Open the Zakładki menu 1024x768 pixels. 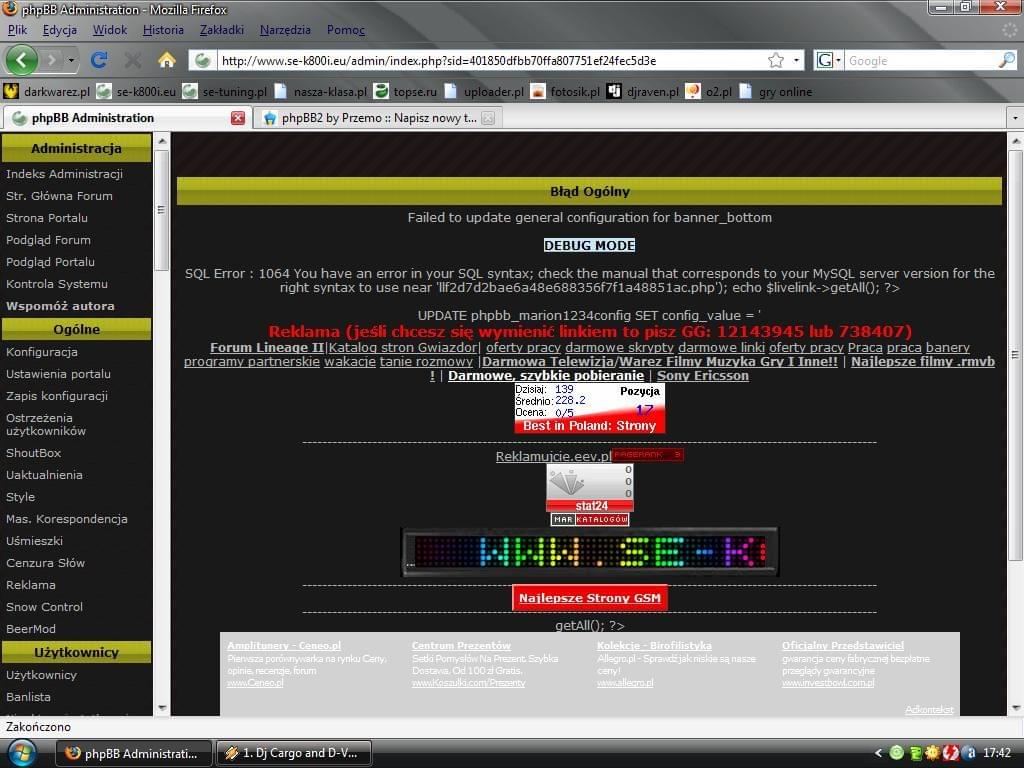[221, 30]
